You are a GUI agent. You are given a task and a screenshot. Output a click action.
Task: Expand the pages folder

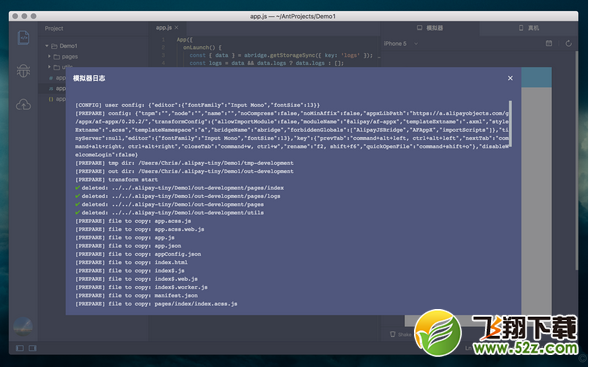point(49,56)
